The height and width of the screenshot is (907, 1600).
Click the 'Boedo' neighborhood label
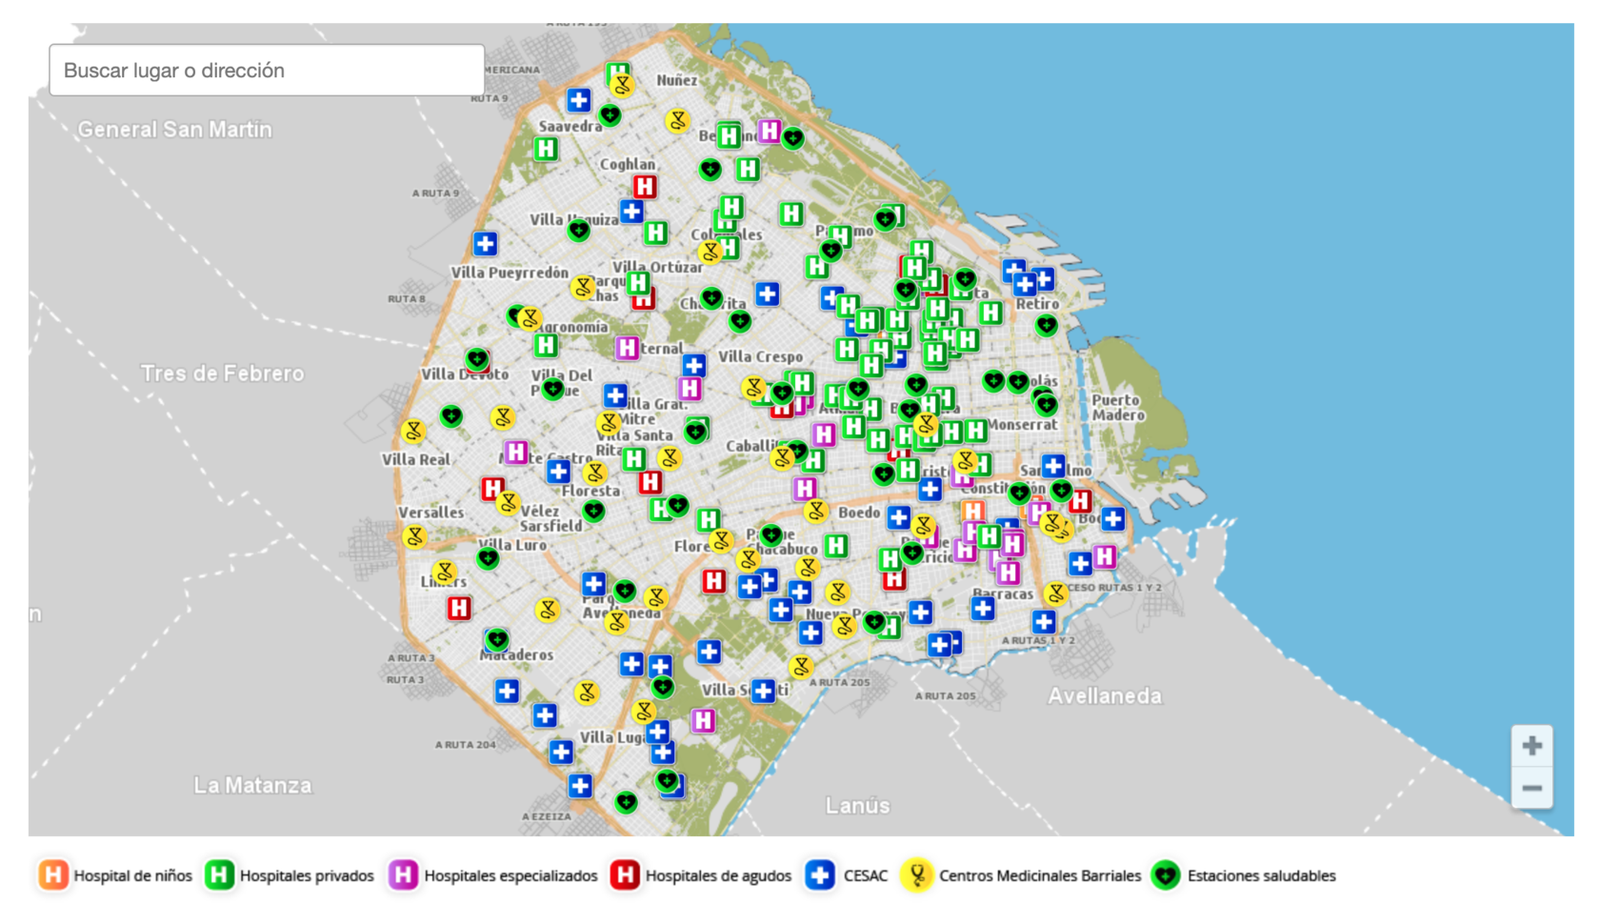859,512
